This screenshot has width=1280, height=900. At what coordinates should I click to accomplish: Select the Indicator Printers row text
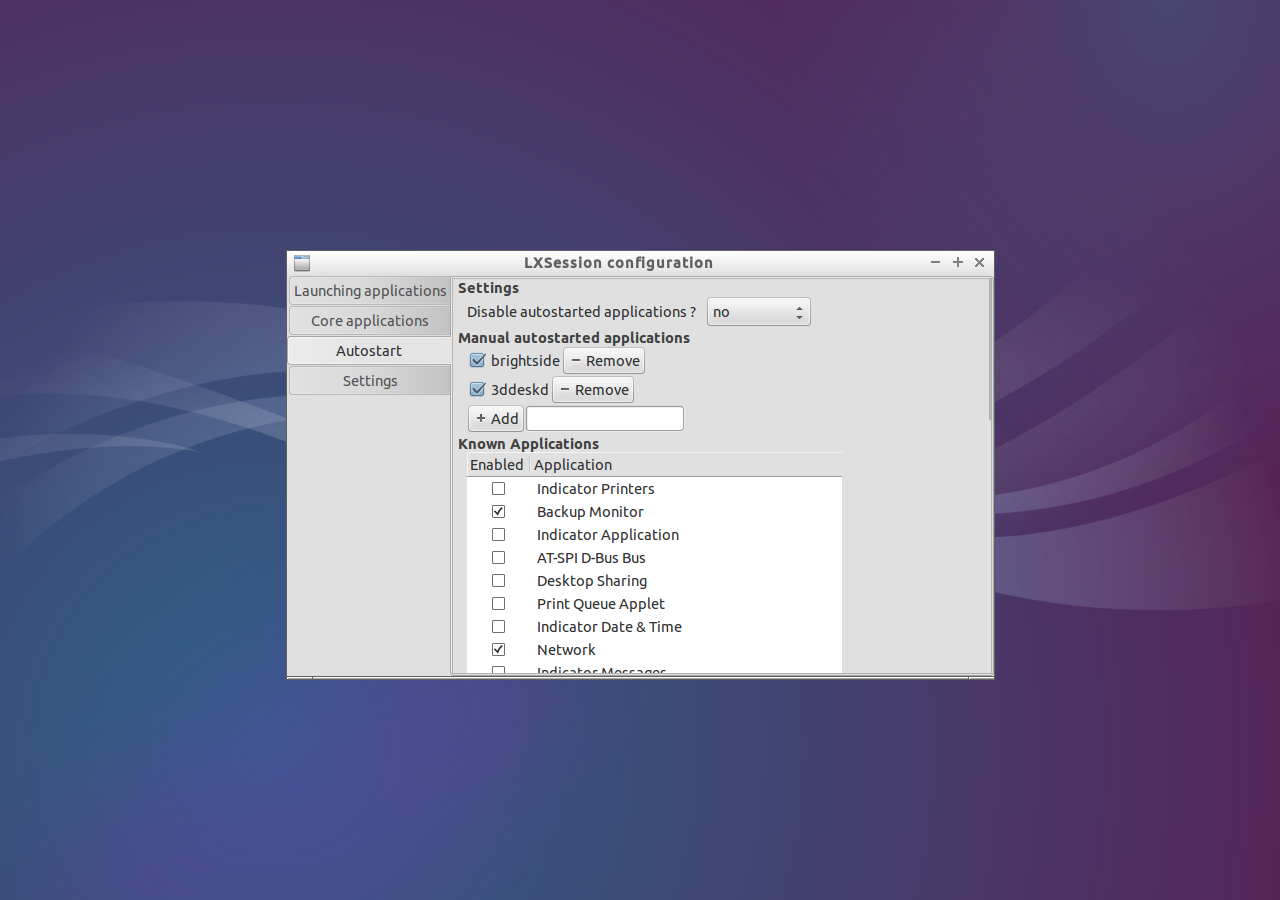[596, 489]
